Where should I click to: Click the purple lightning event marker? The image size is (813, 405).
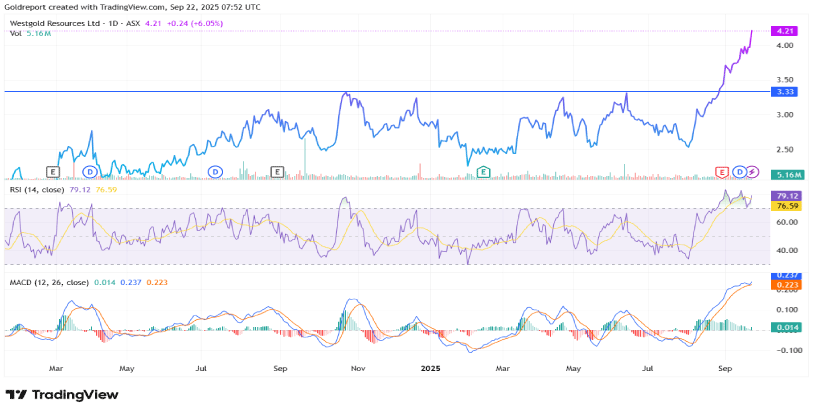pyautogui.click(x=753, y=172)
